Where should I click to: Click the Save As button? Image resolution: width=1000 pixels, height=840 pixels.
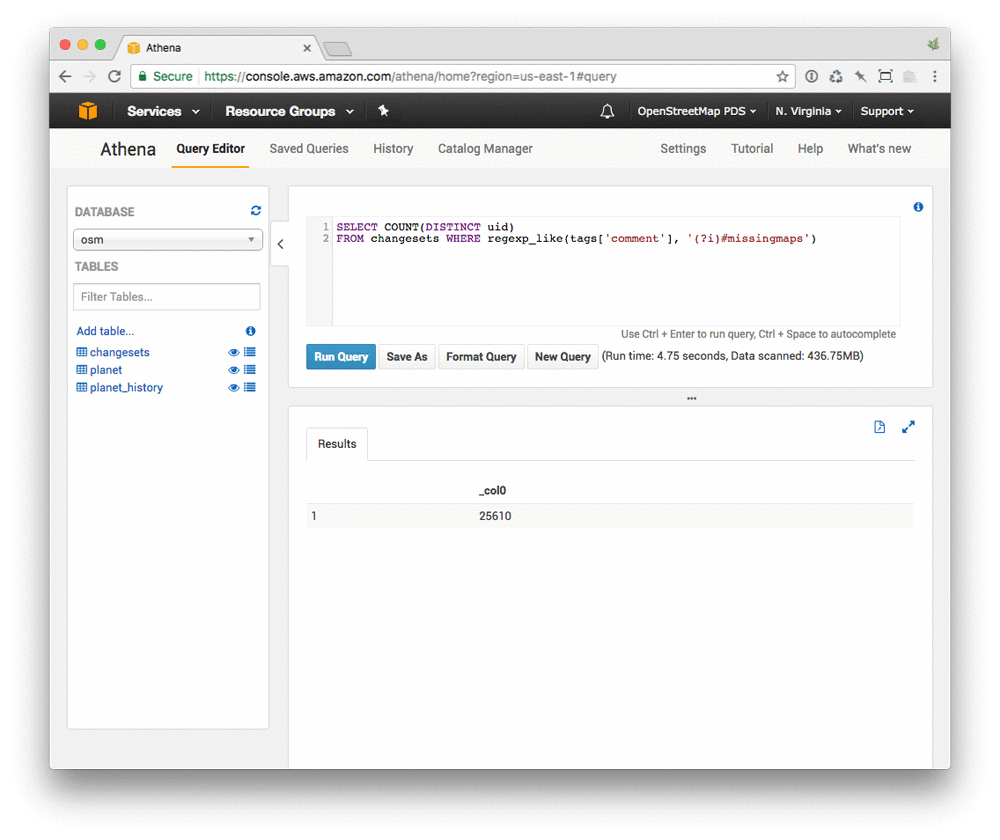point(407,357)
